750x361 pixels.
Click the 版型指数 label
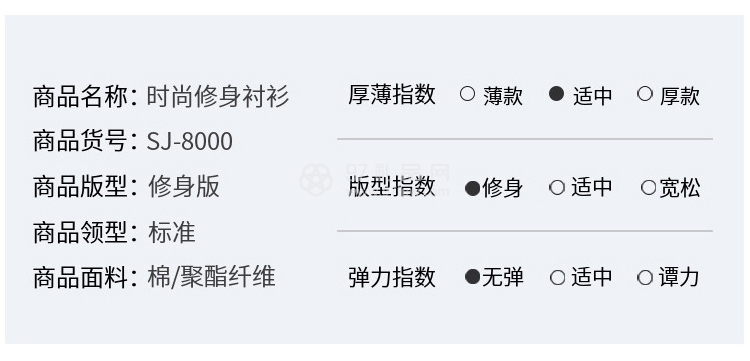[x=392, y=186]
